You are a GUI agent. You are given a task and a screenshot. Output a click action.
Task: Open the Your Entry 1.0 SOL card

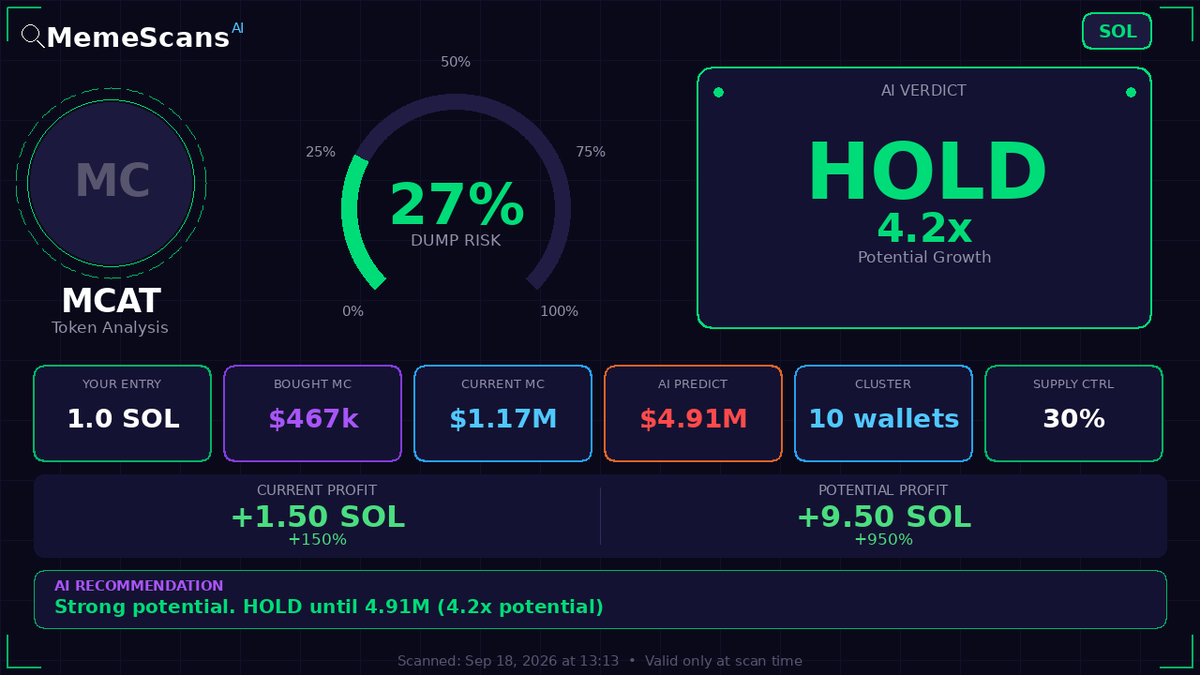[123, 414]
